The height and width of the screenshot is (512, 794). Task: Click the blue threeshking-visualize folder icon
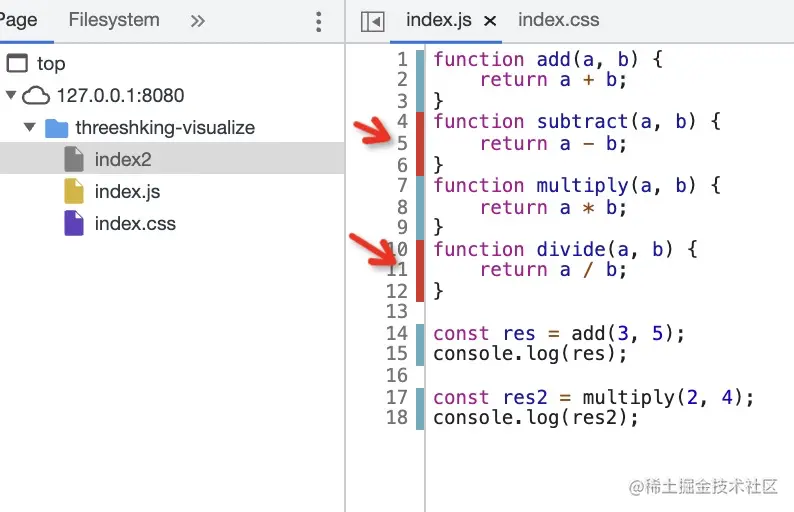56,128
